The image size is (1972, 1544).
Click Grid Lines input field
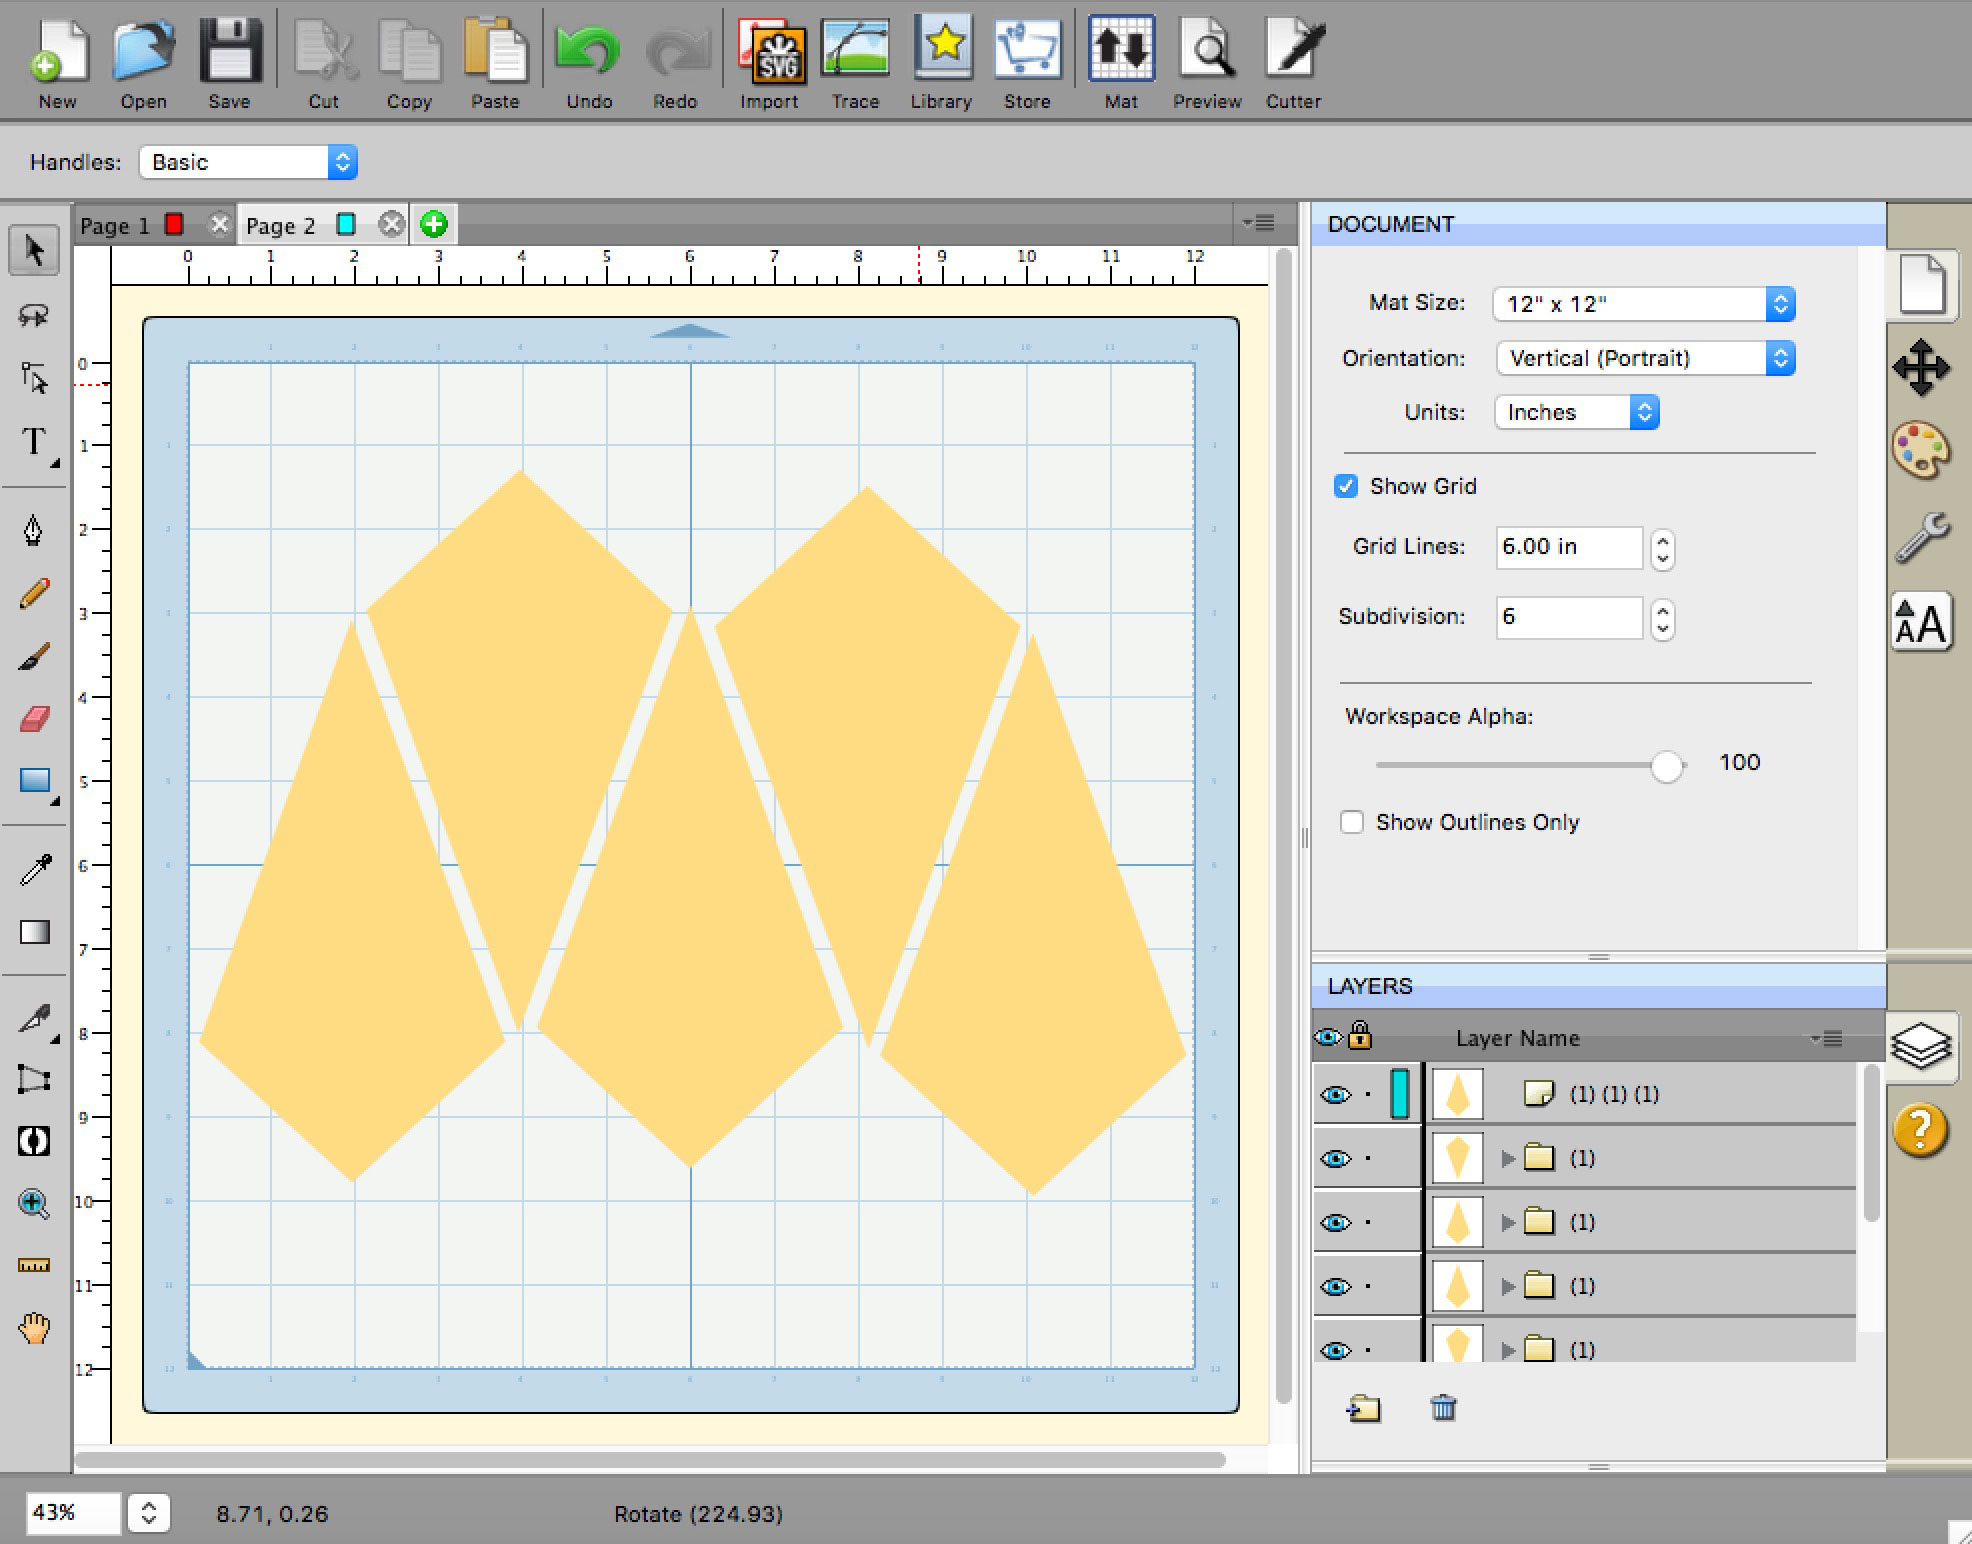coord(1569,546)
